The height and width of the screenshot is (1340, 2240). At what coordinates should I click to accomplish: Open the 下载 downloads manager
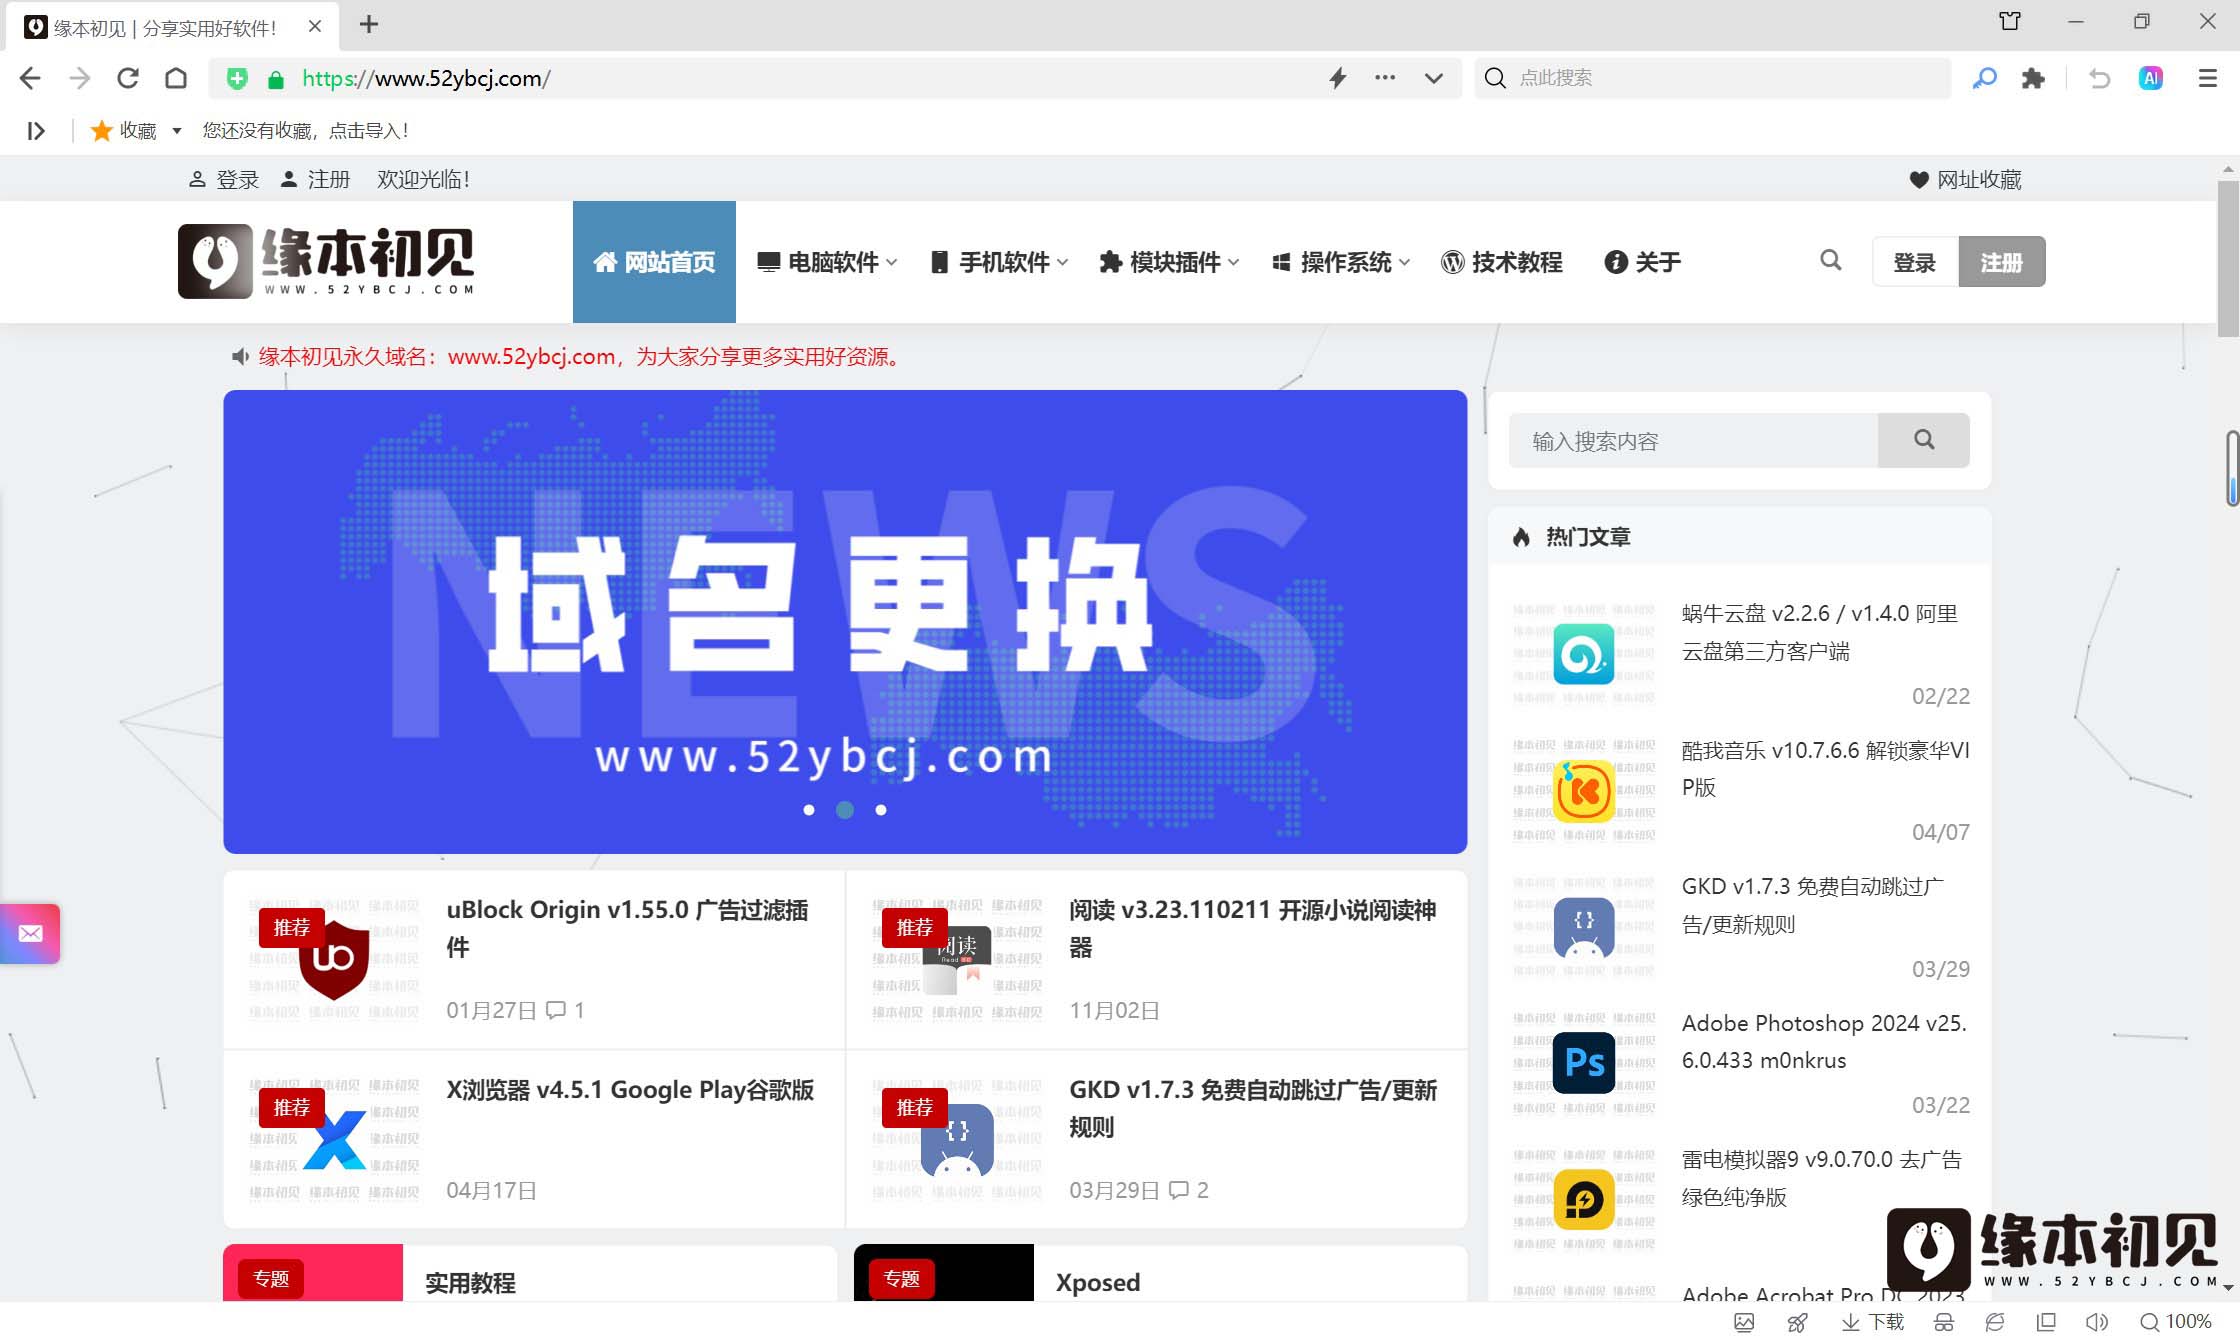(1872, 1322)
